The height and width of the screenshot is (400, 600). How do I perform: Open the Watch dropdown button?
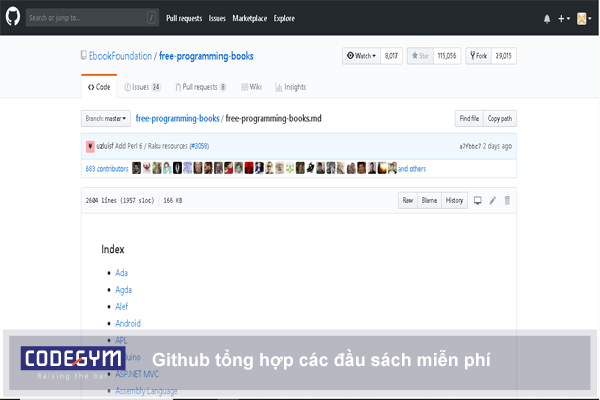(361, 56)
